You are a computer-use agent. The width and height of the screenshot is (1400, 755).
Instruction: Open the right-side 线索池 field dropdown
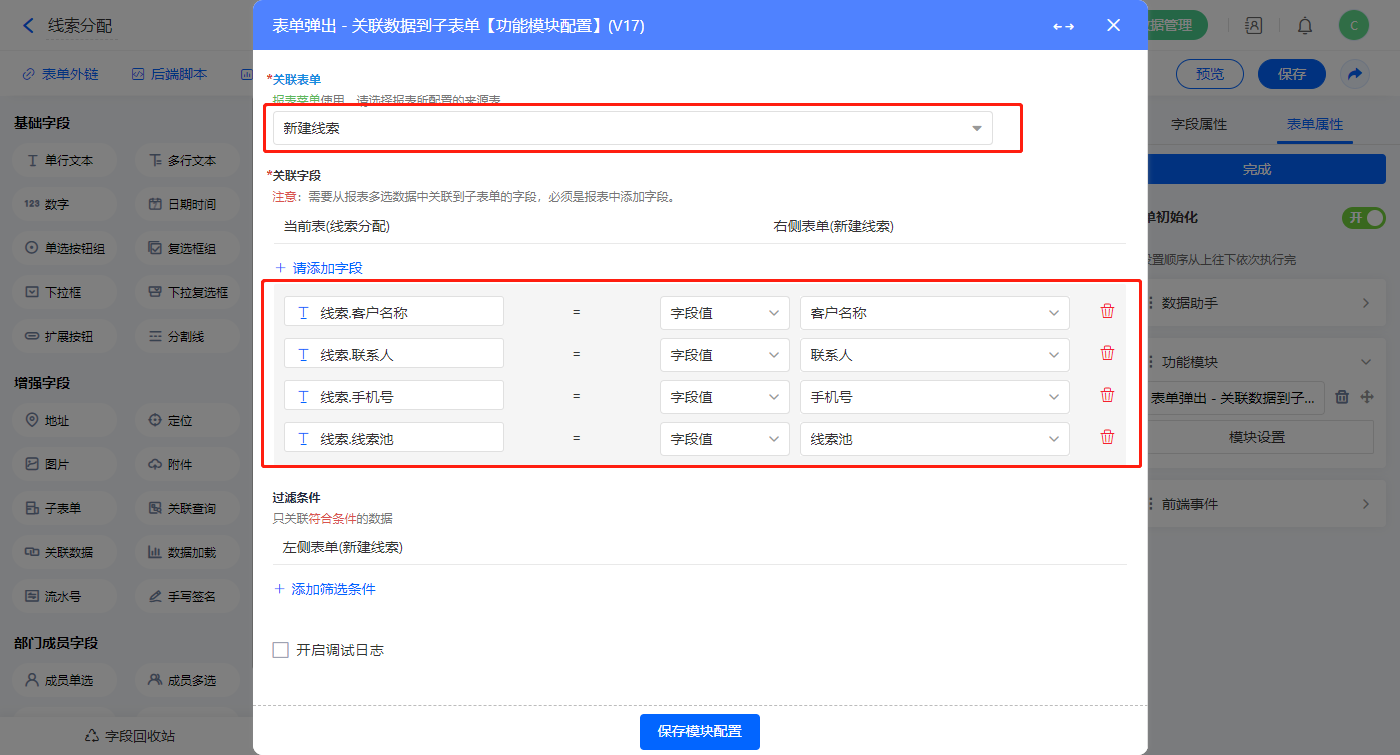pos(934,439)
